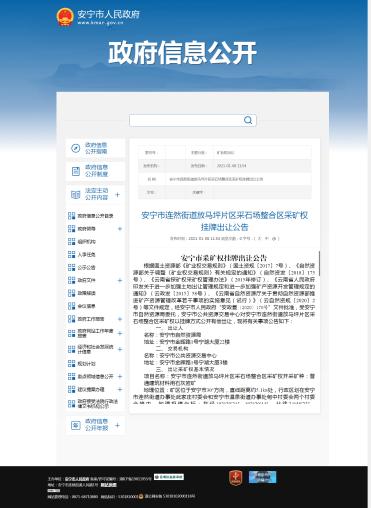Image resolution: width=371 pixels, height=508 pixels.
Task: Click inside the search input field
Action: click(x=187, y=120)
